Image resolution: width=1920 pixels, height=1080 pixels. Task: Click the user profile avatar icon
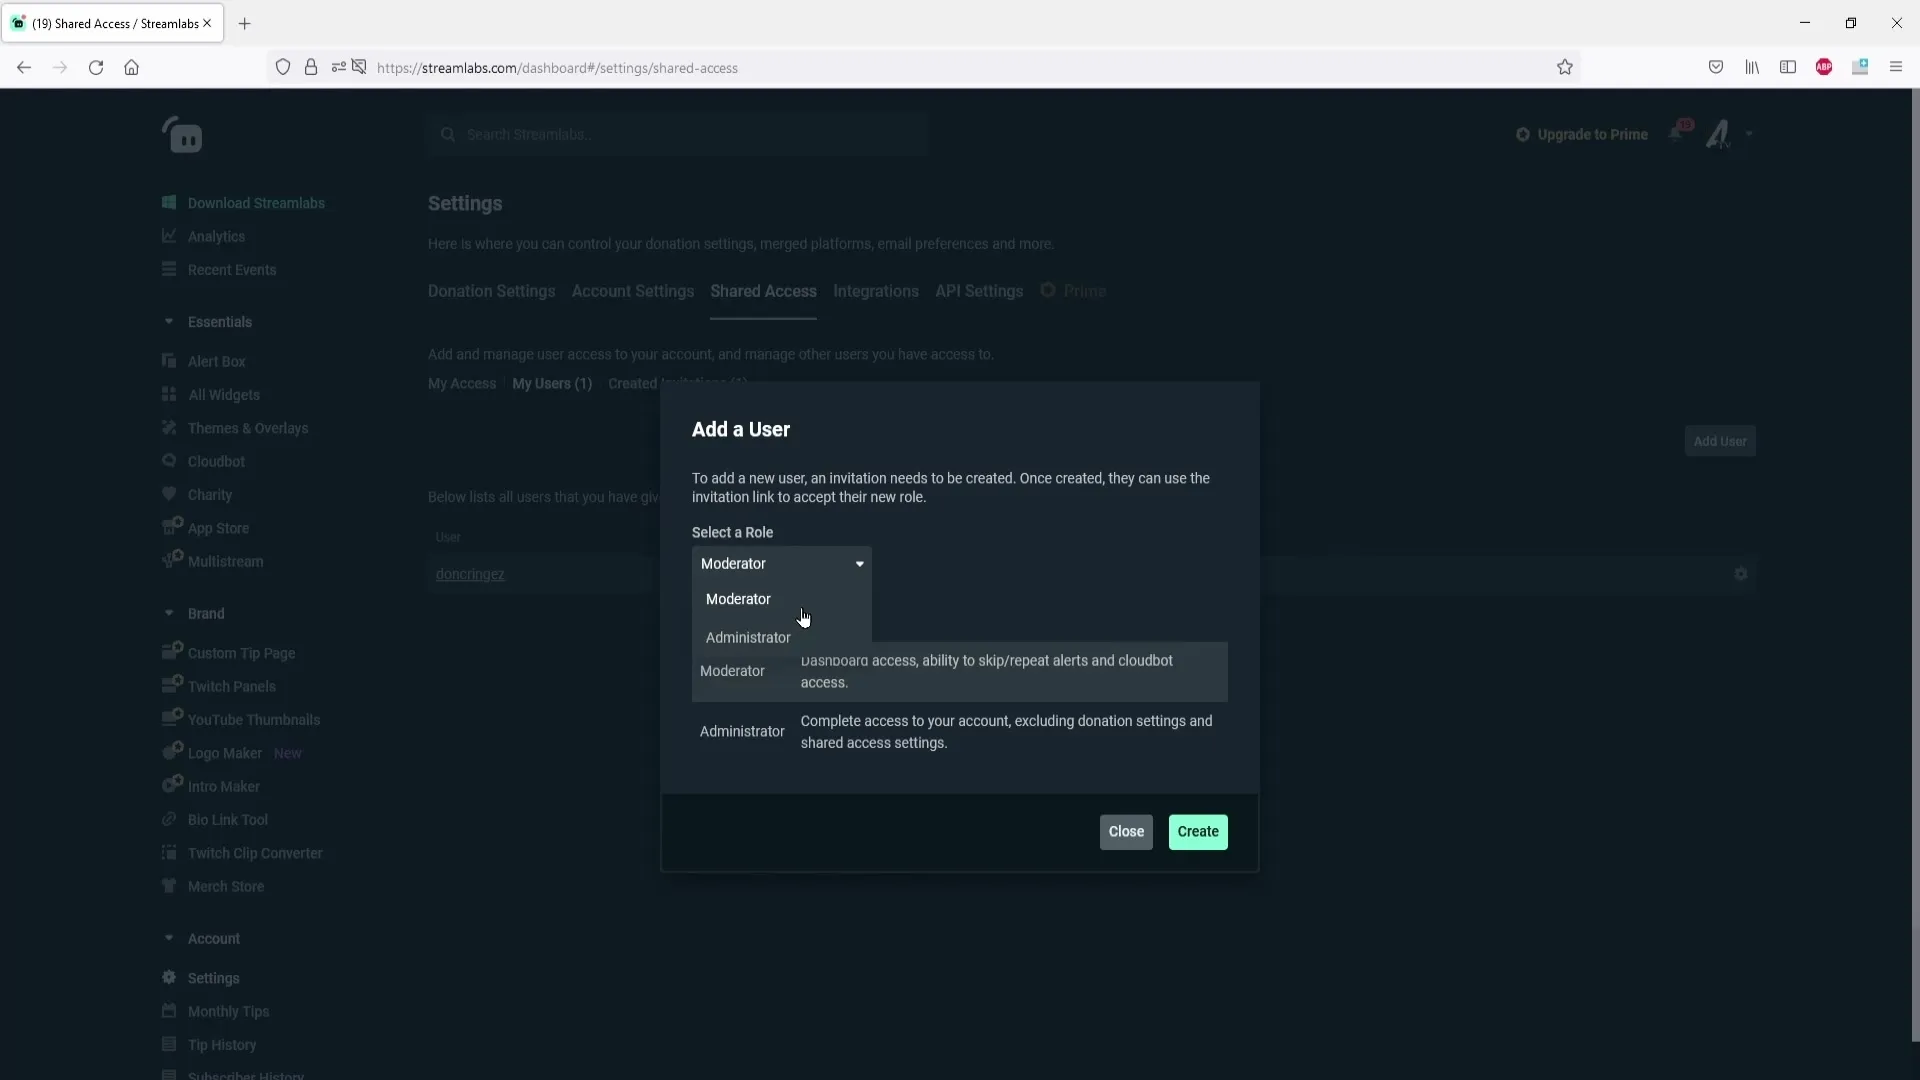[x=1718, y=134]
